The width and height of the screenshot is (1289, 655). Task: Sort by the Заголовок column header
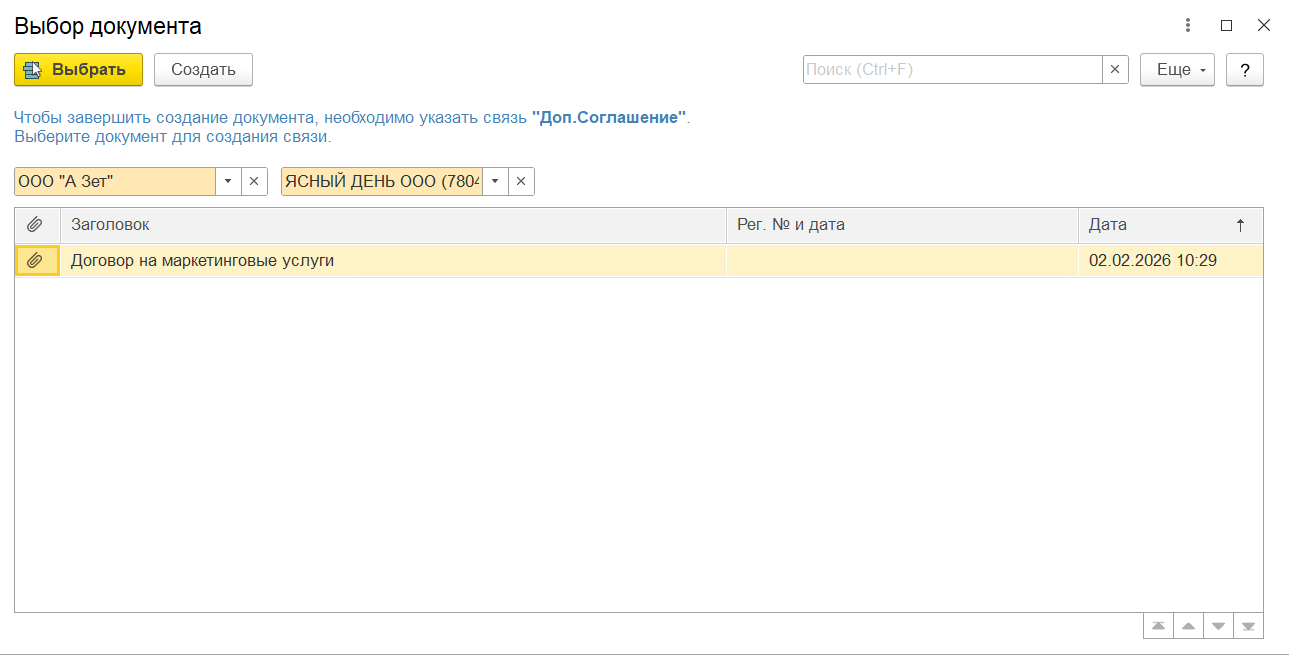(392, 225)
